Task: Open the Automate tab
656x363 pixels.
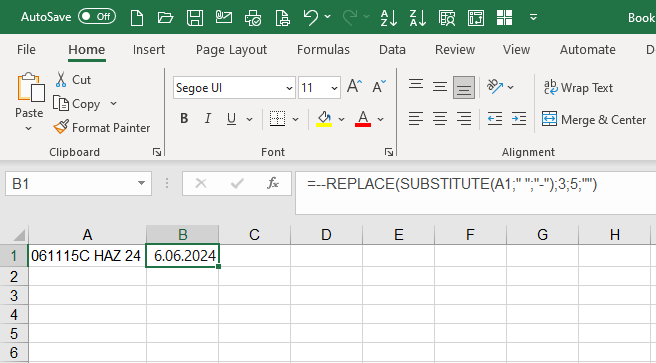Action: tap(587, 49)
